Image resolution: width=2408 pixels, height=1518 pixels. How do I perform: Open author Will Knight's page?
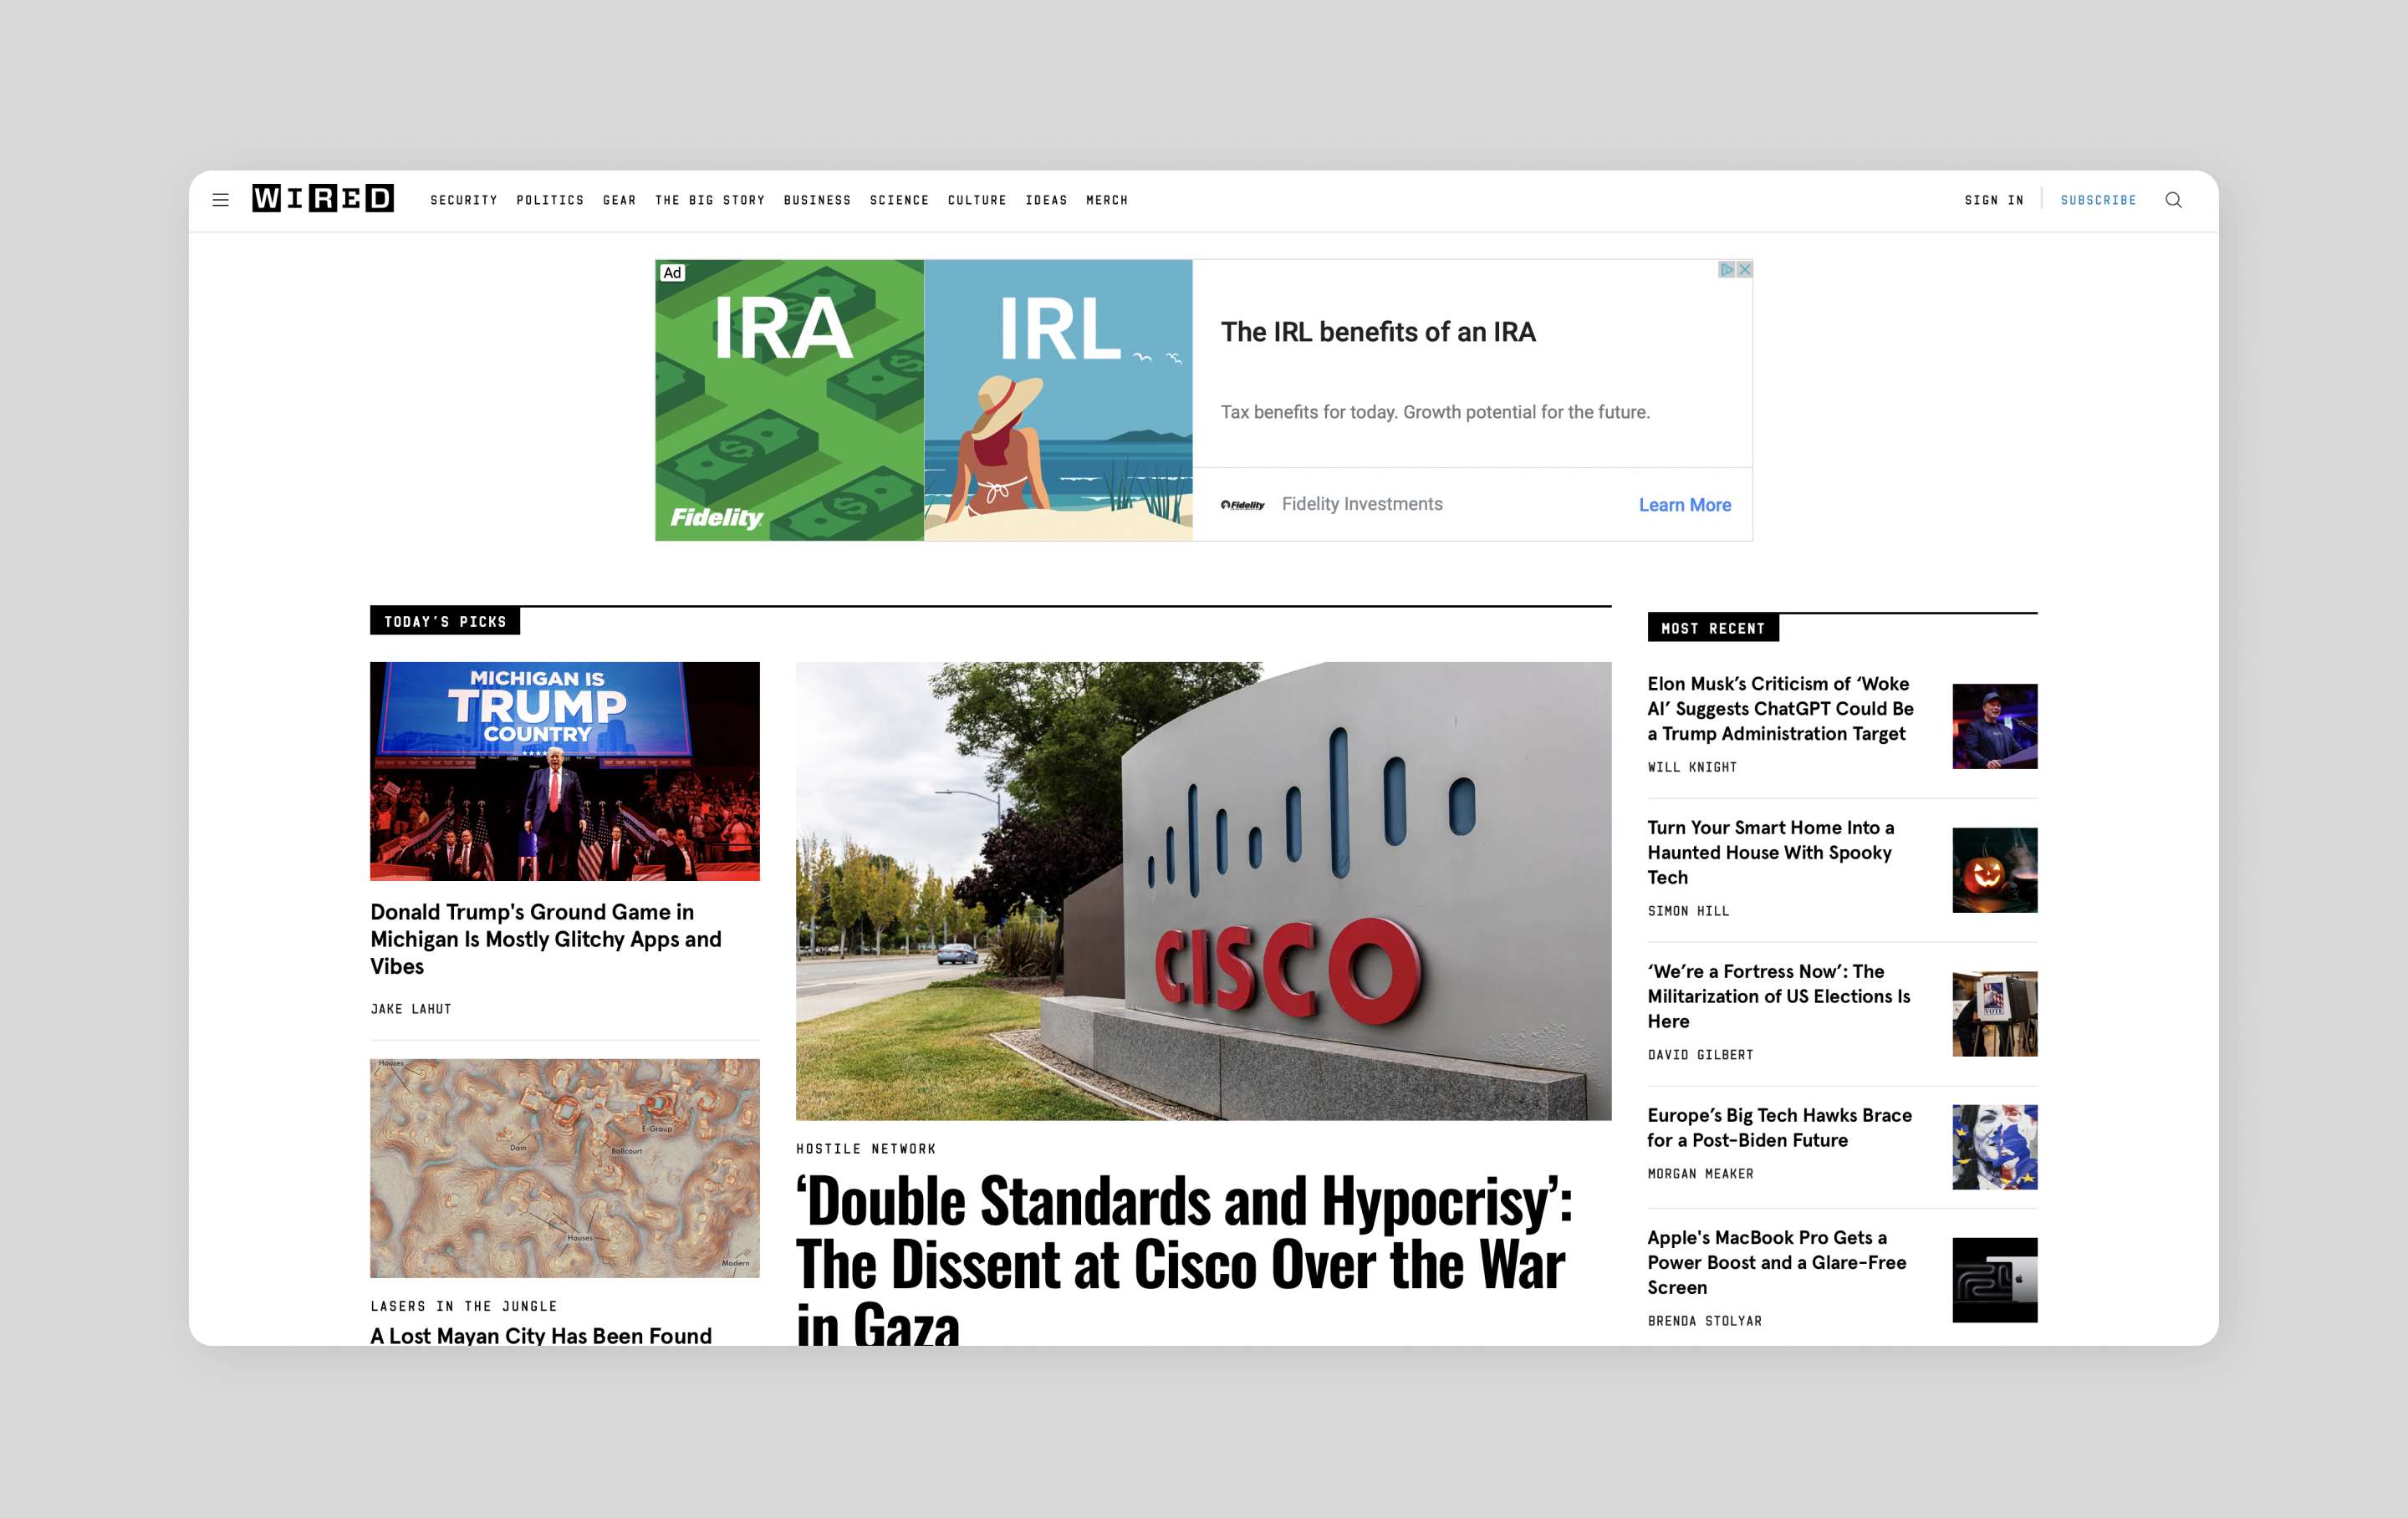coord(1692,767)
